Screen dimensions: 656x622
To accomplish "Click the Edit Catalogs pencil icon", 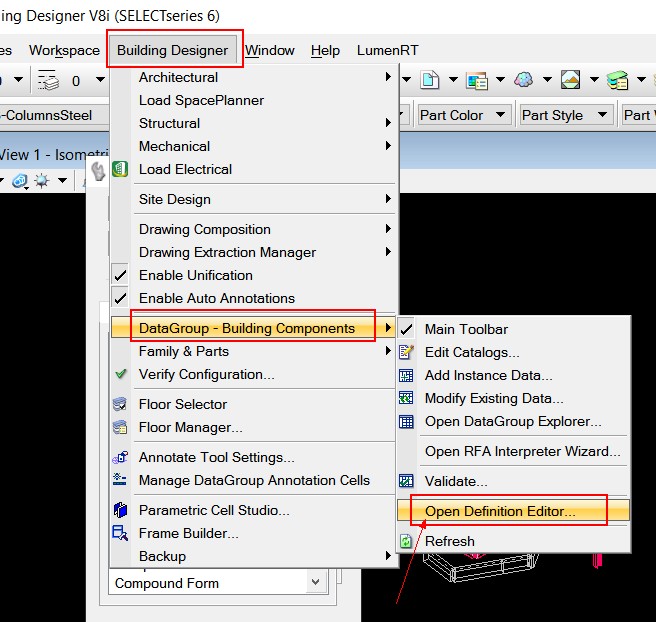I will tap(406, 352).
